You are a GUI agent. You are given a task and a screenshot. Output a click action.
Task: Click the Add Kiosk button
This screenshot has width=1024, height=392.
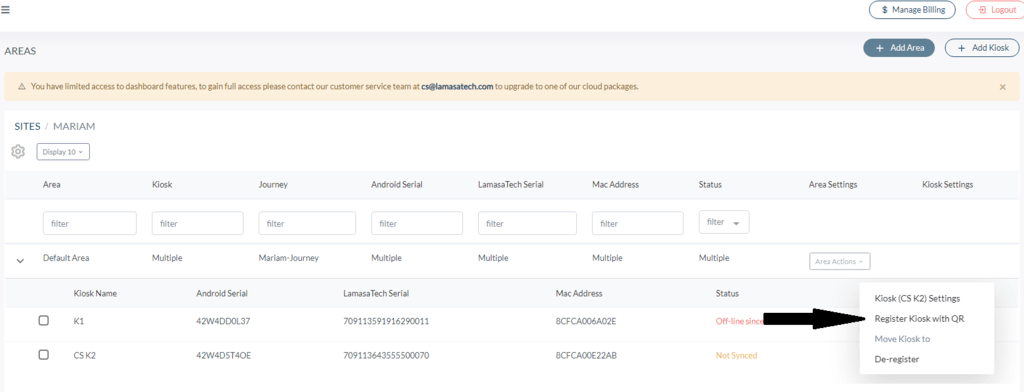coord(982,48)
